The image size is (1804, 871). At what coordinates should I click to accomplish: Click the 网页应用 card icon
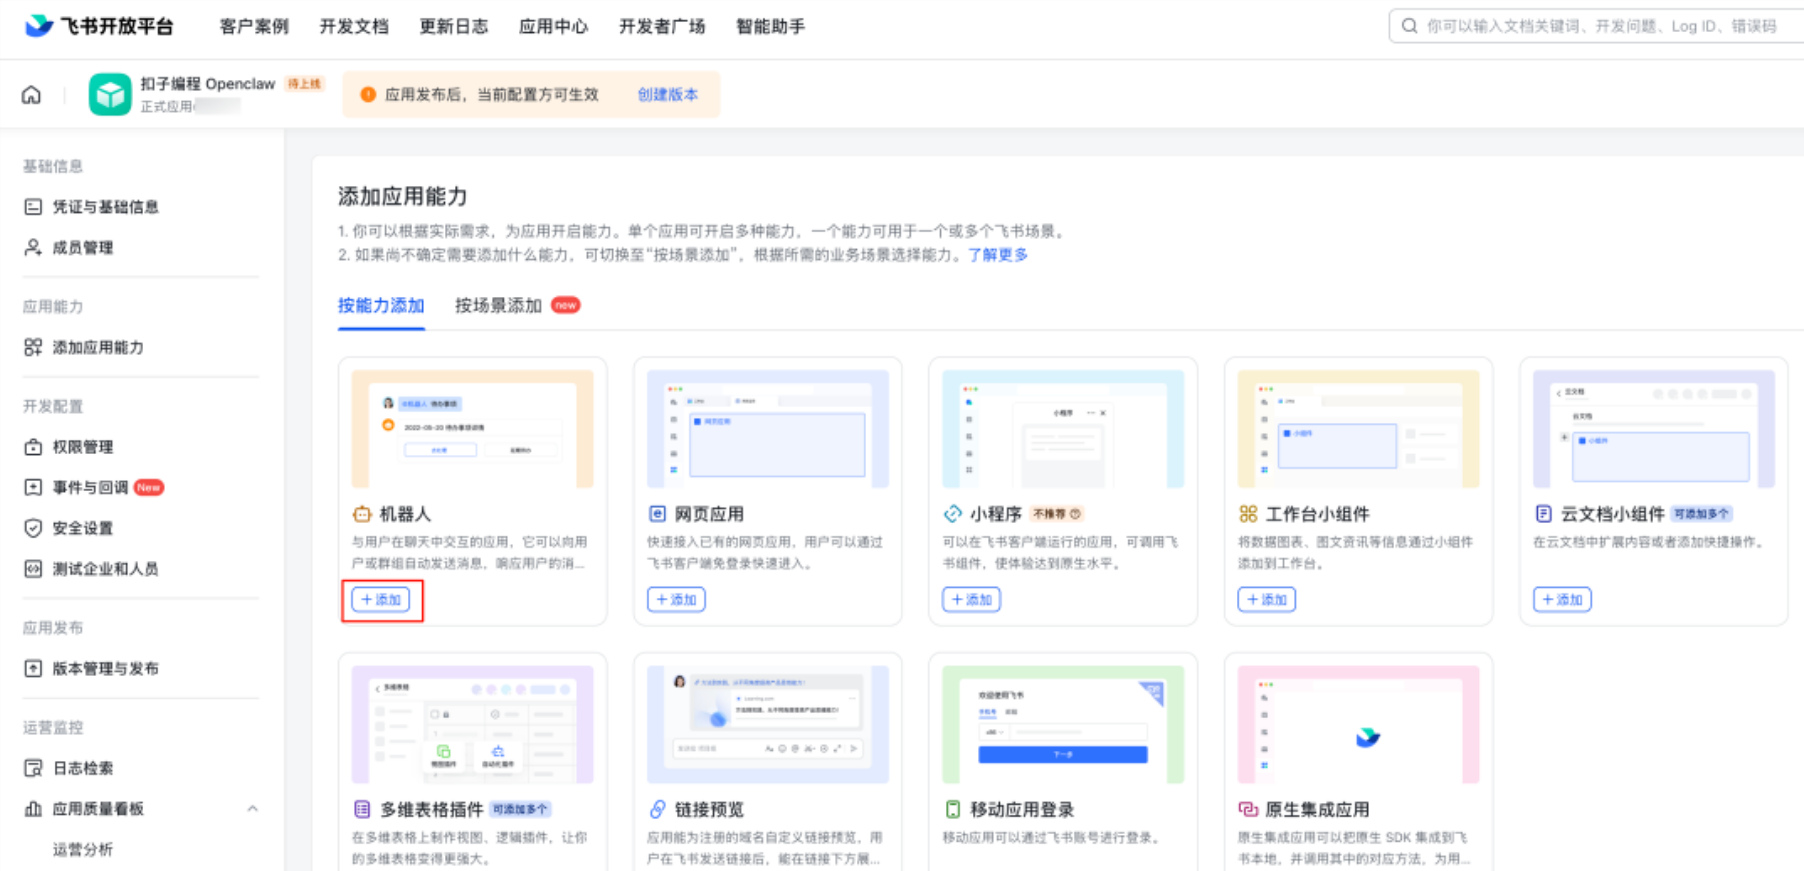pyautogui.click(x=657, y=514)
